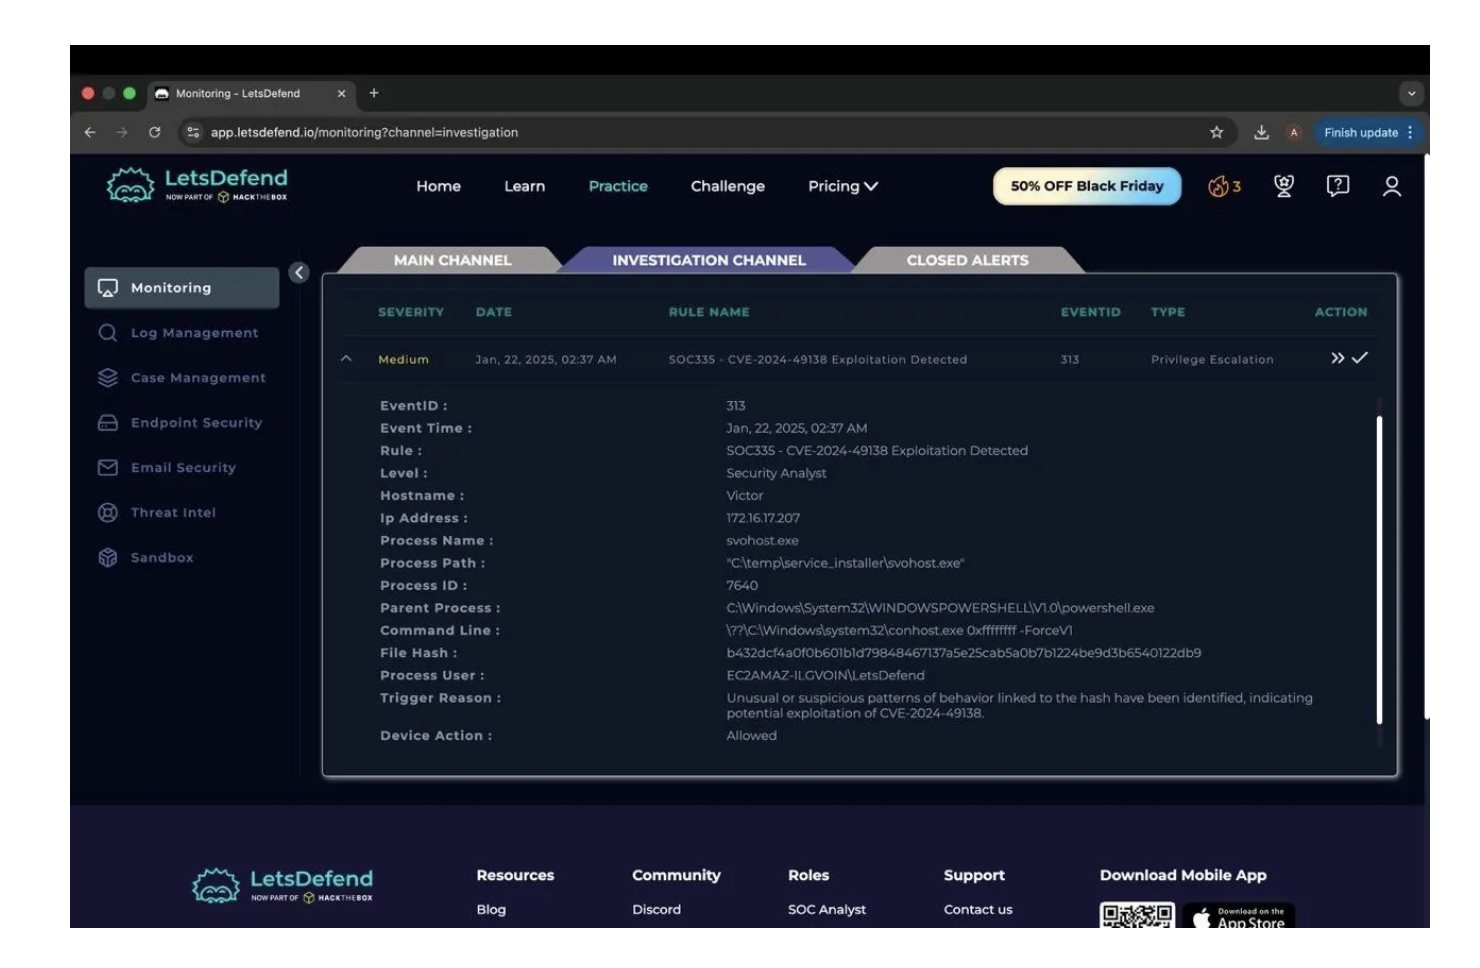
Task: Reload the page with the refresh icon
Action: 155,132
